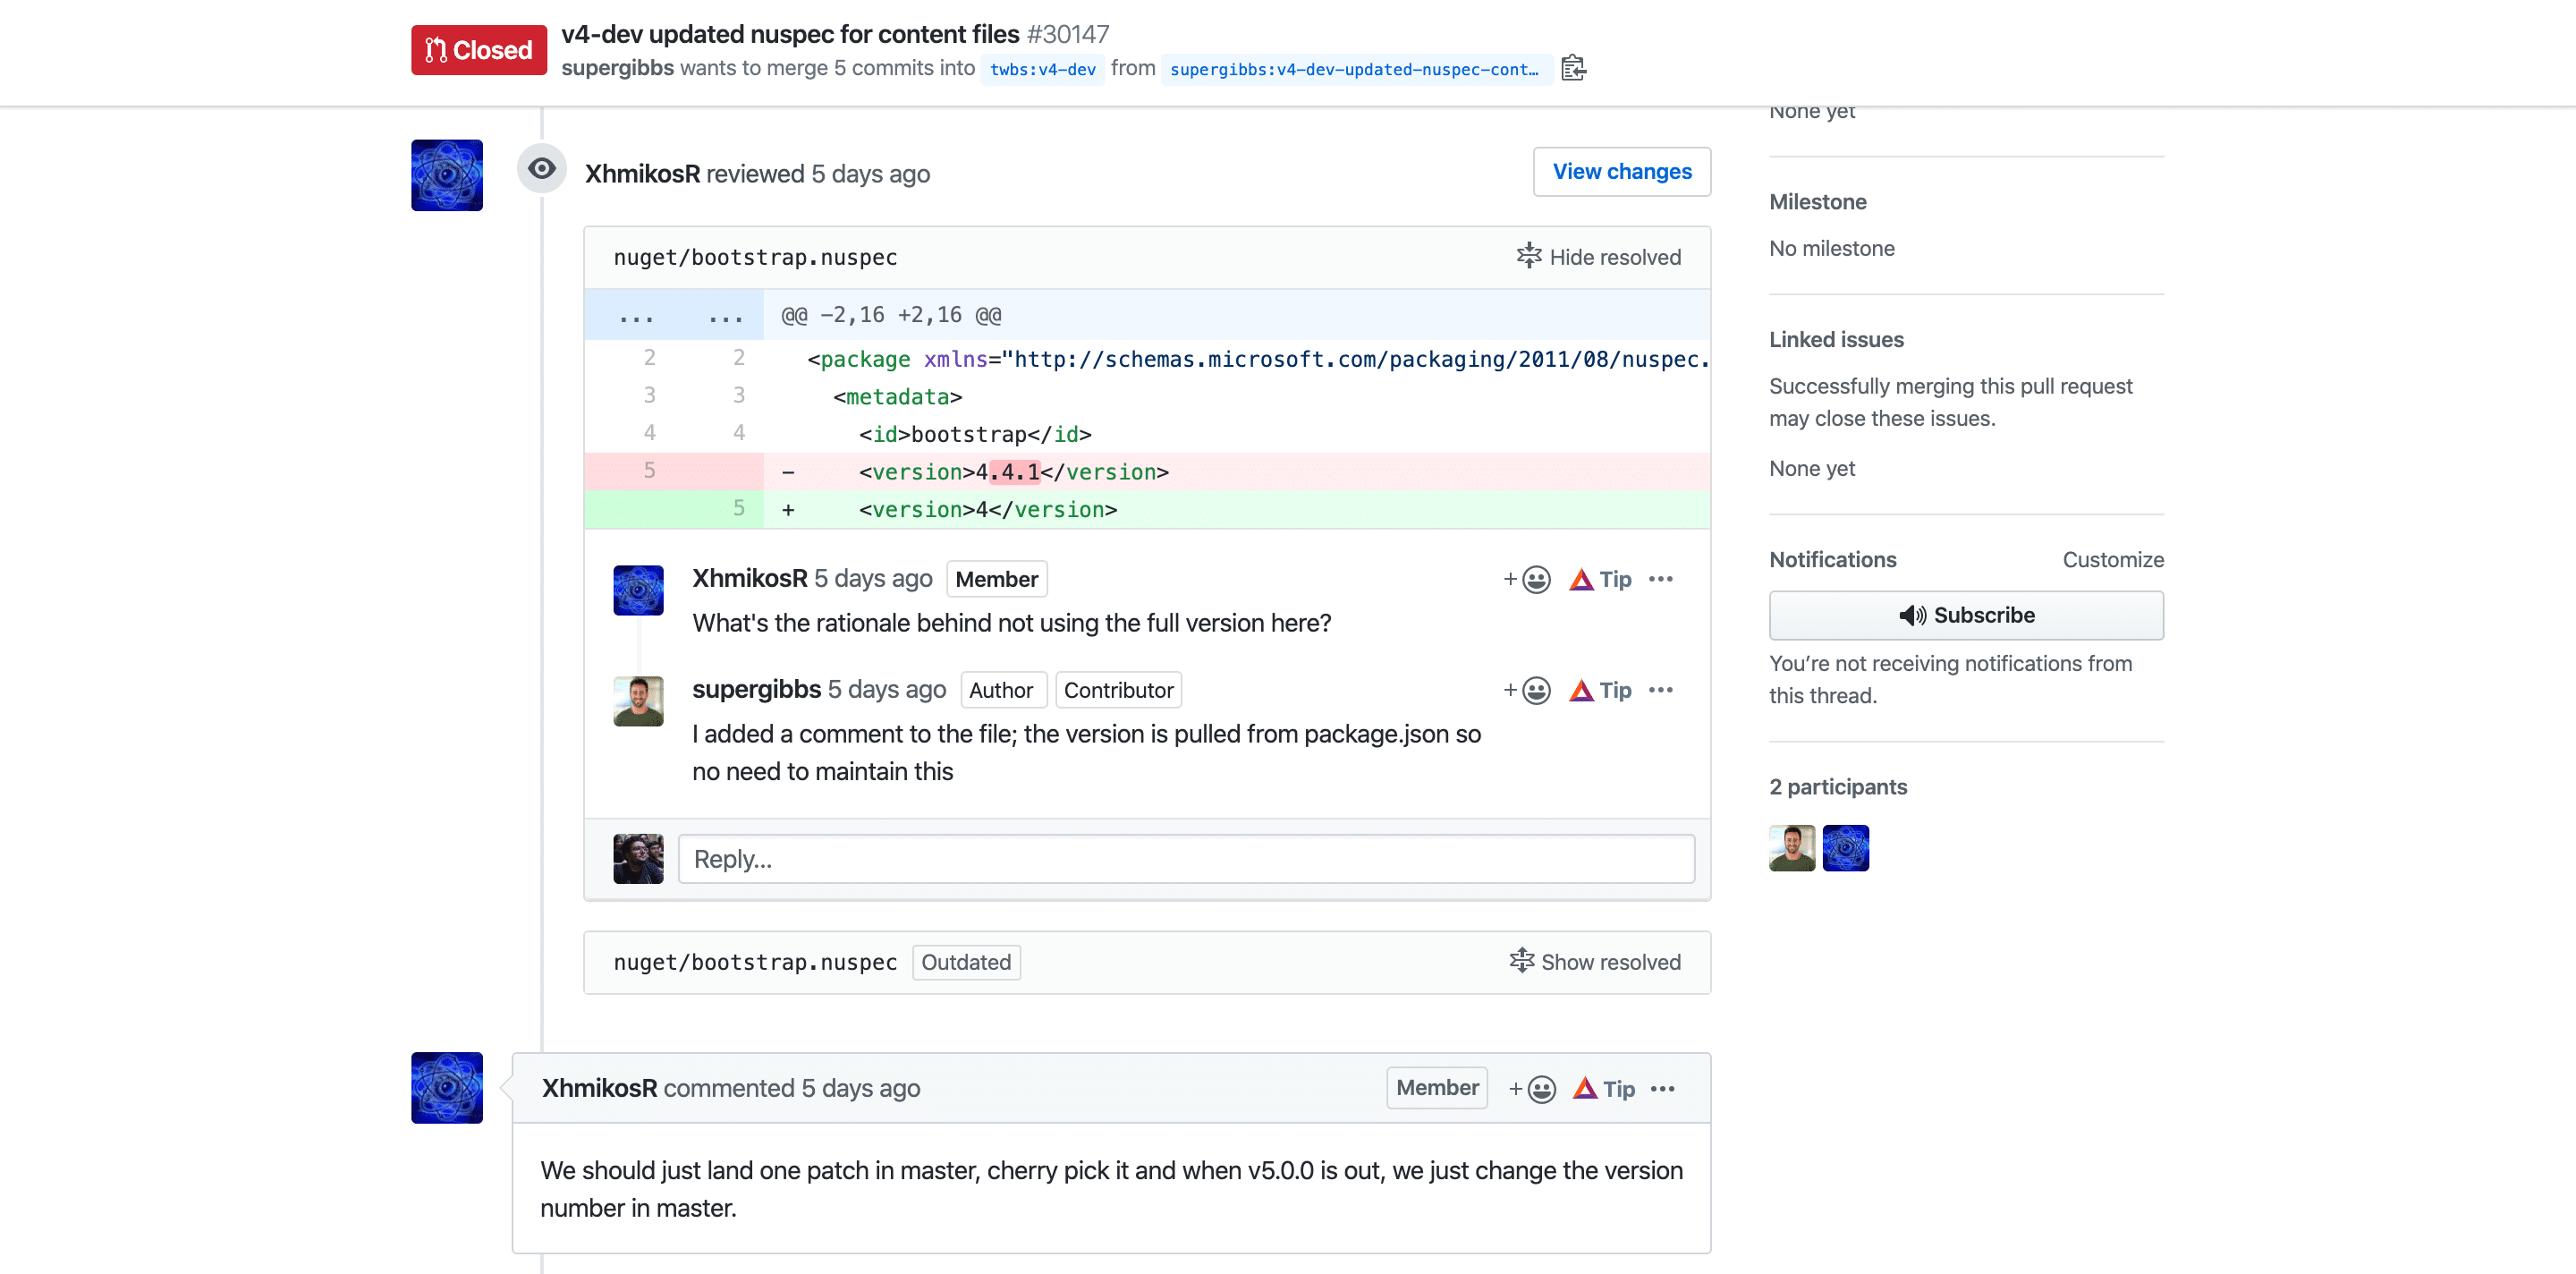The height and width of the screenshot is (1274, 2576).
Task: Click the Tip icon on supergibbs comment
Action: [x=1580, y=689]
